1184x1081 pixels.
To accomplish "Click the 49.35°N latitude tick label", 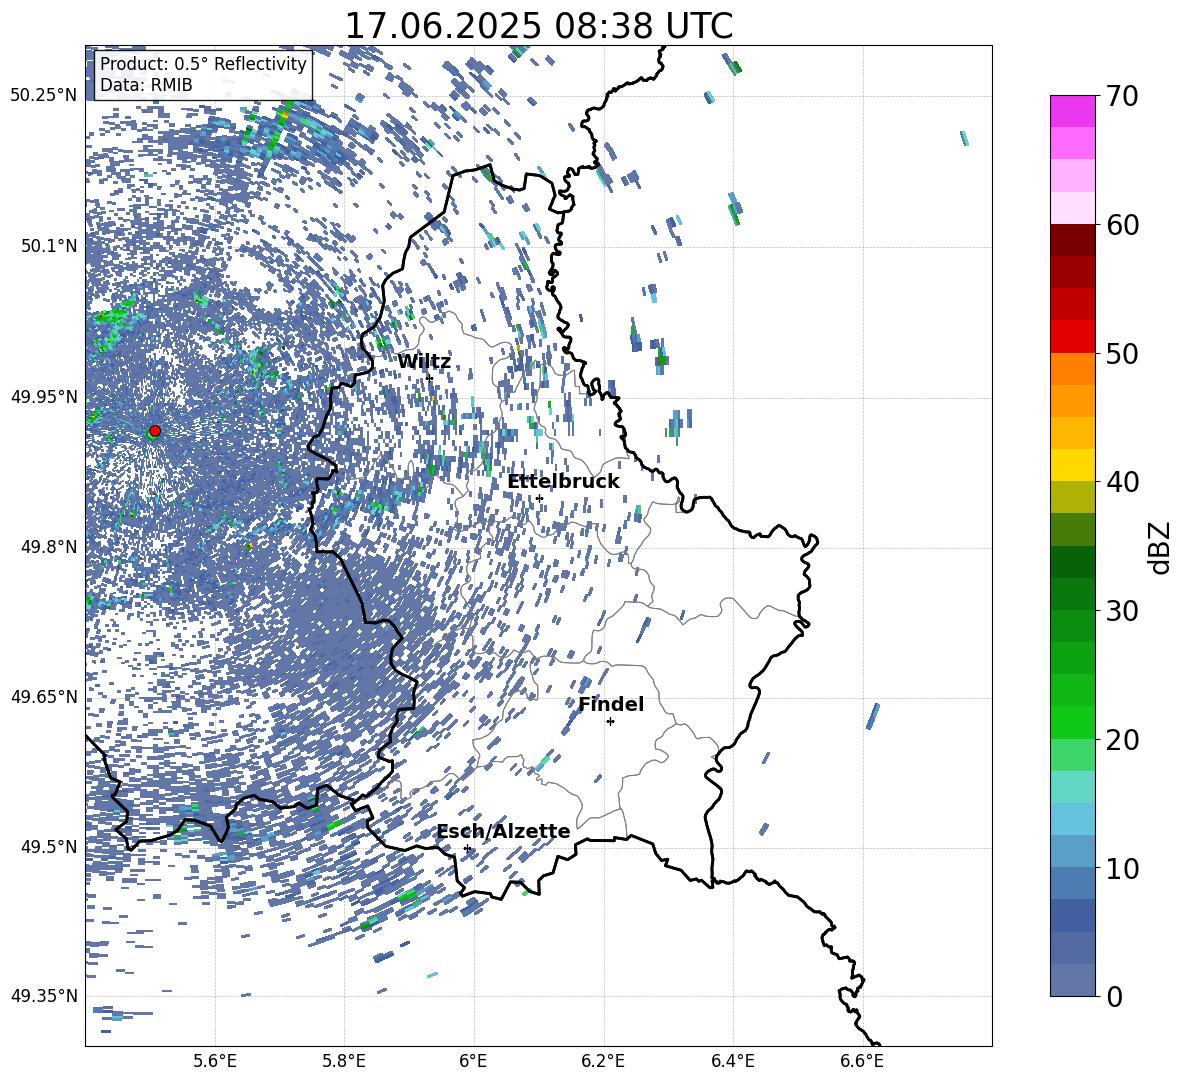I will (44, 996).
